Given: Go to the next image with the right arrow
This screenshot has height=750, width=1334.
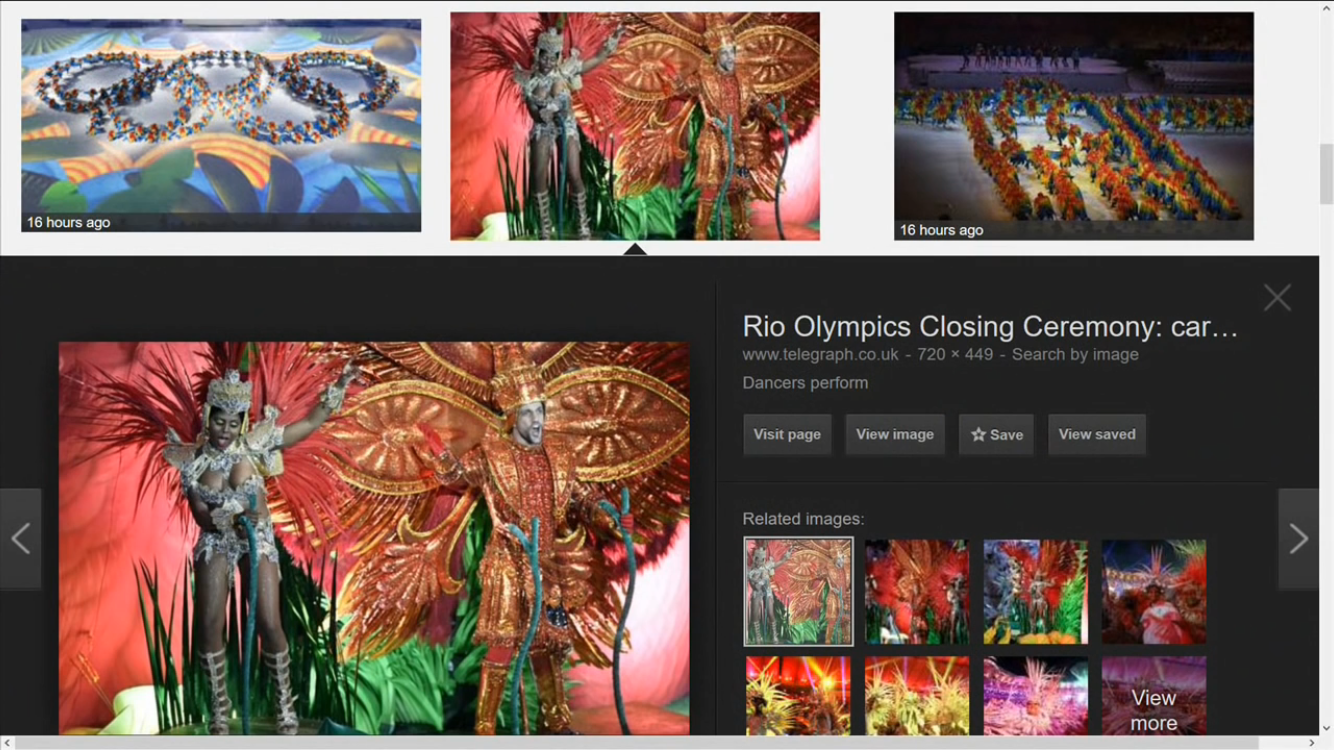Looking at the screenshot, I should (x=1298, y=539).
